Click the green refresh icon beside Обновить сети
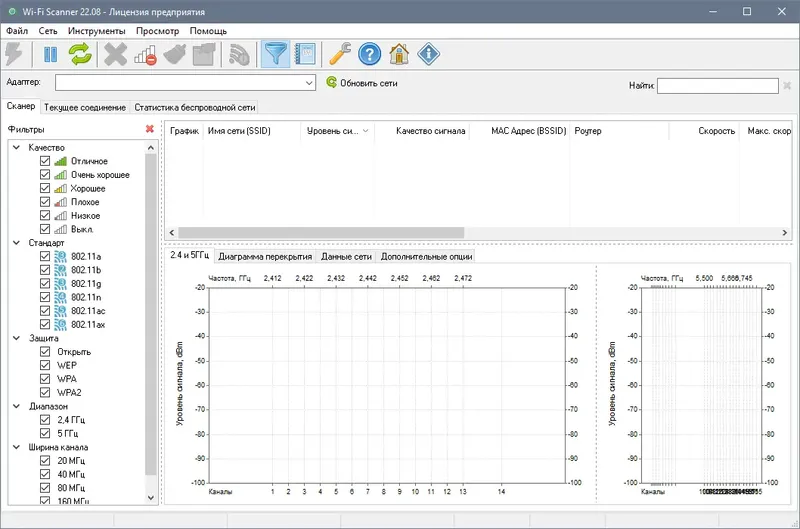Screen dimensions: 800x529 tap(332, 82)
